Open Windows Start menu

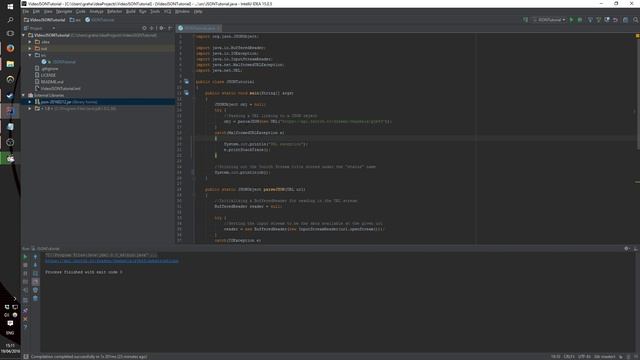10,6
